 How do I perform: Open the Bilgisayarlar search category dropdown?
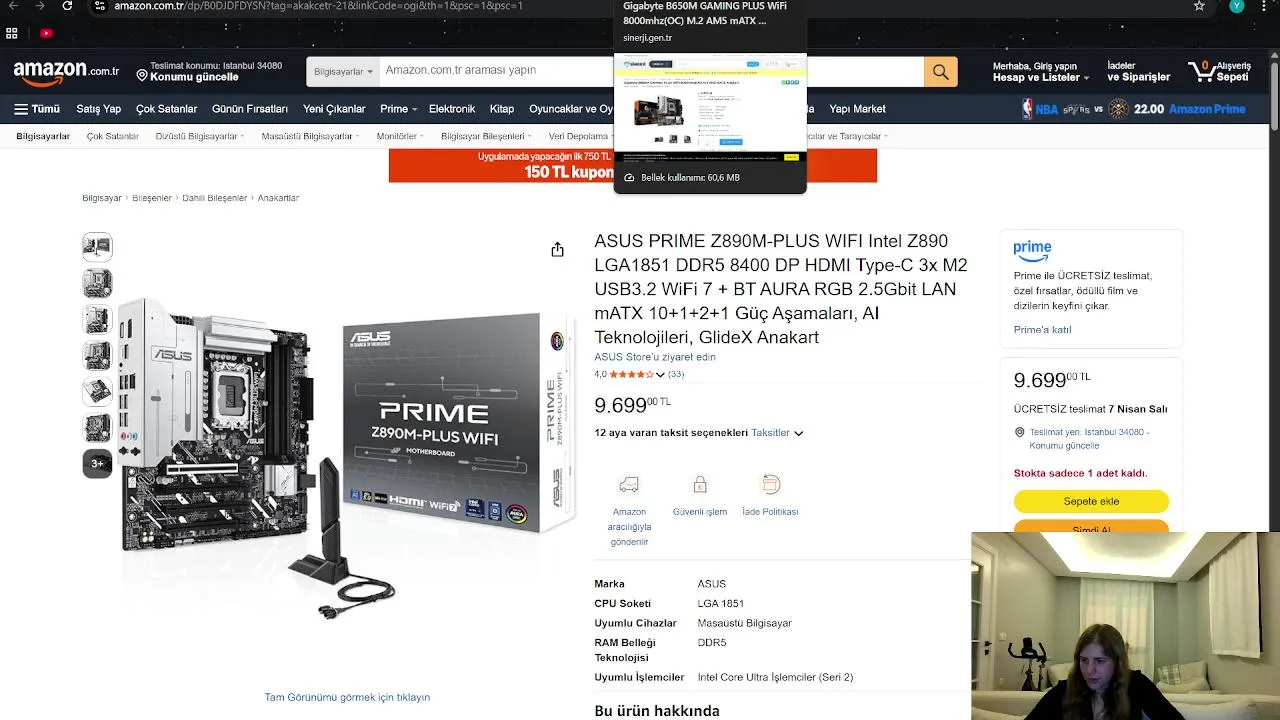[343, 72]
